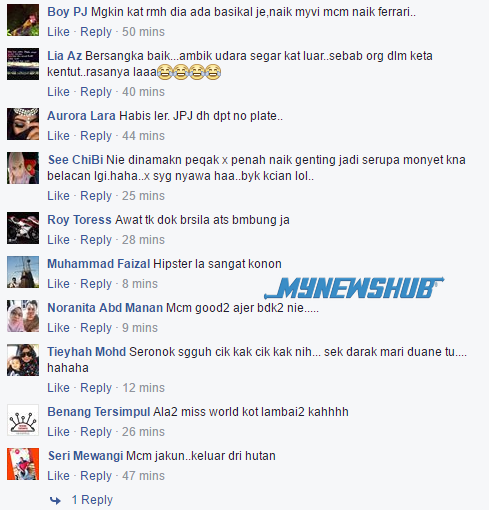Like Roy Toress's comment
Viewport: 489px width, 510px height.
point(58,240)
